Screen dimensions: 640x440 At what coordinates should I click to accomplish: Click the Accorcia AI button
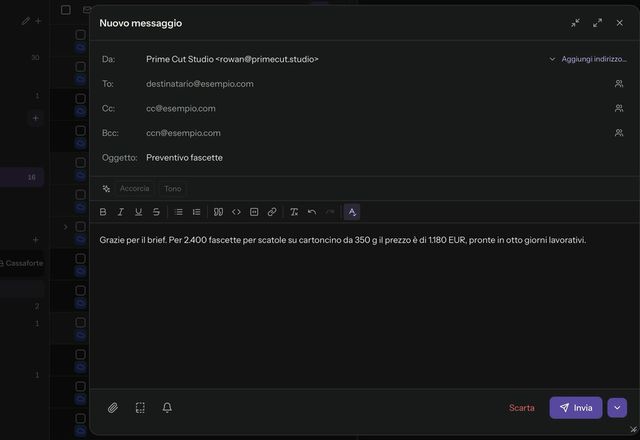tap(134, 189)
